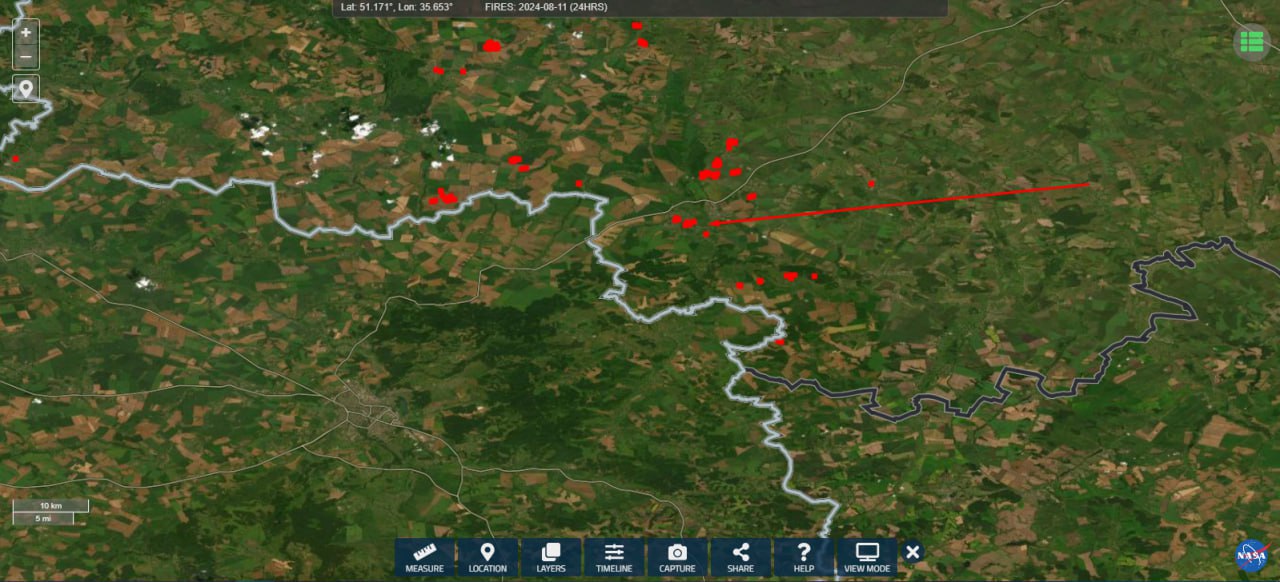Screen dimensions: 1280x582
Task: Change the View Mode
Action: [867, 557]
